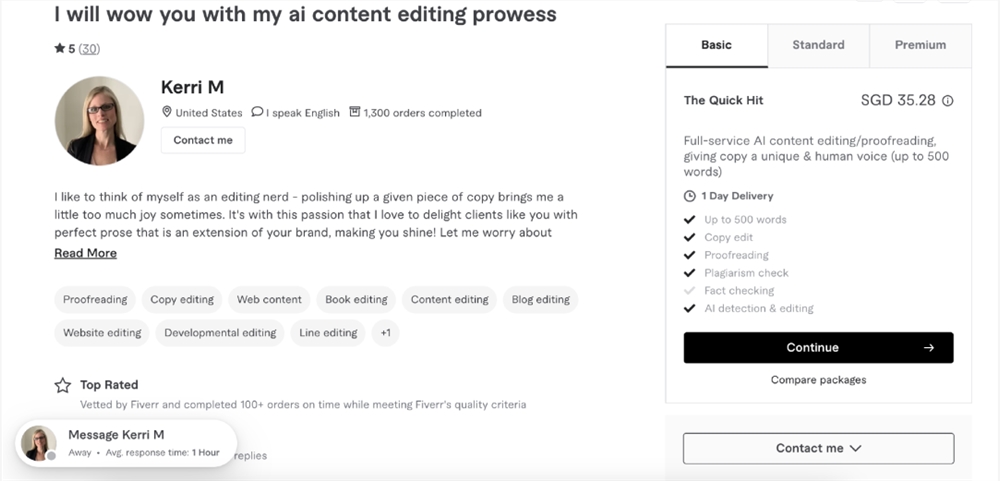This screenshot has height=481, width=1000.
Task: Click the Contact me button under Kerri M
Action: (203, 140)
